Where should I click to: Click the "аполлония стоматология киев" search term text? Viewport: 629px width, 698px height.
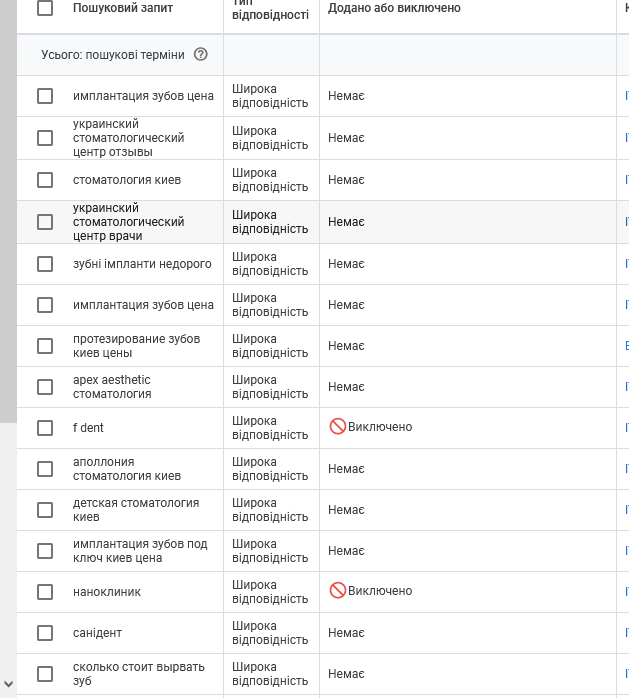click(127, 469)
